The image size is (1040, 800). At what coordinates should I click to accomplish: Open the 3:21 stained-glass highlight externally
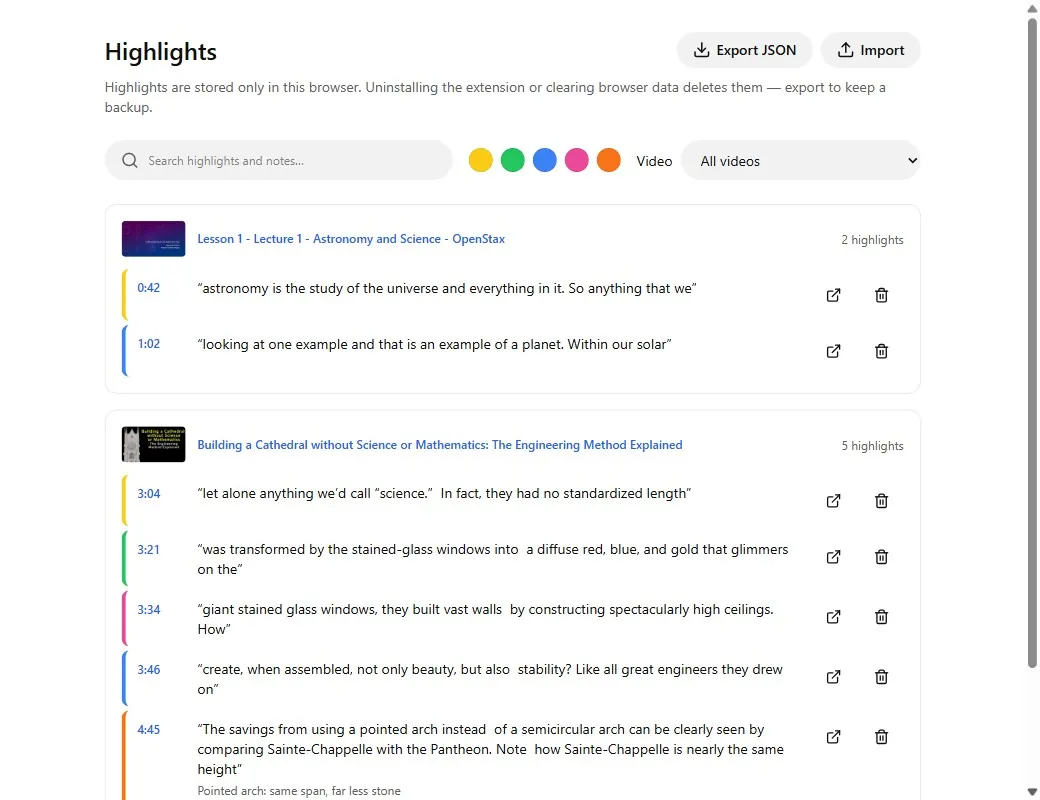pyautogui.click(x=834, y=557)
